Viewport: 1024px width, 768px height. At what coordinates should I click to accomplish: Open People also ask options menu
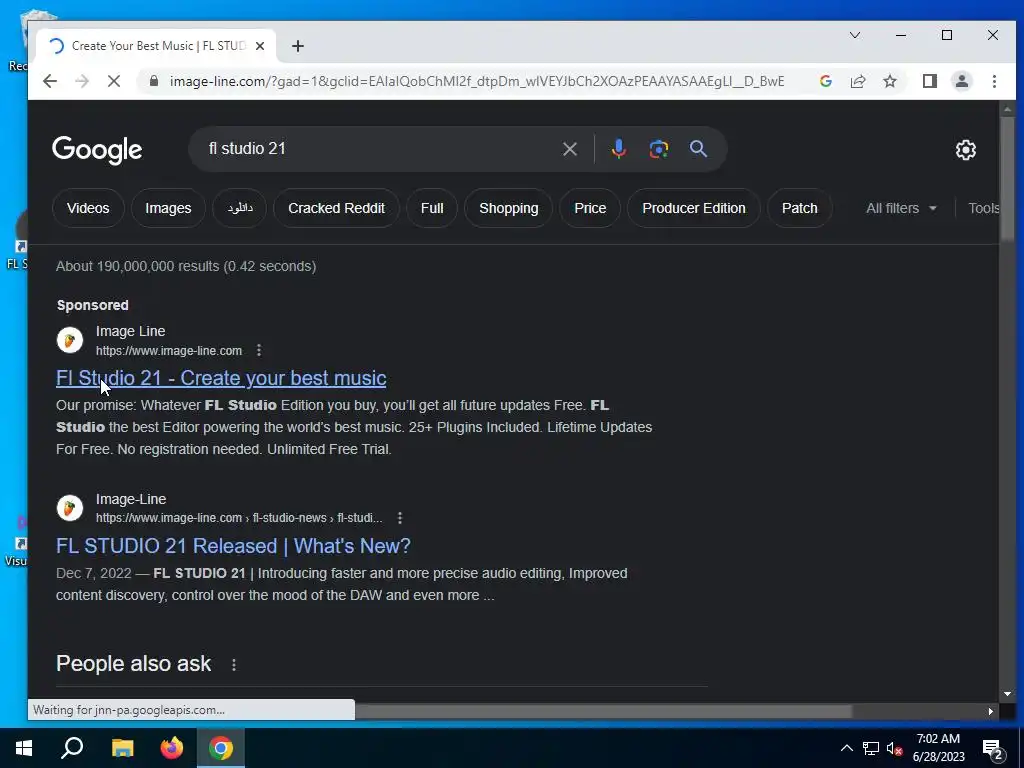point(234,665)
